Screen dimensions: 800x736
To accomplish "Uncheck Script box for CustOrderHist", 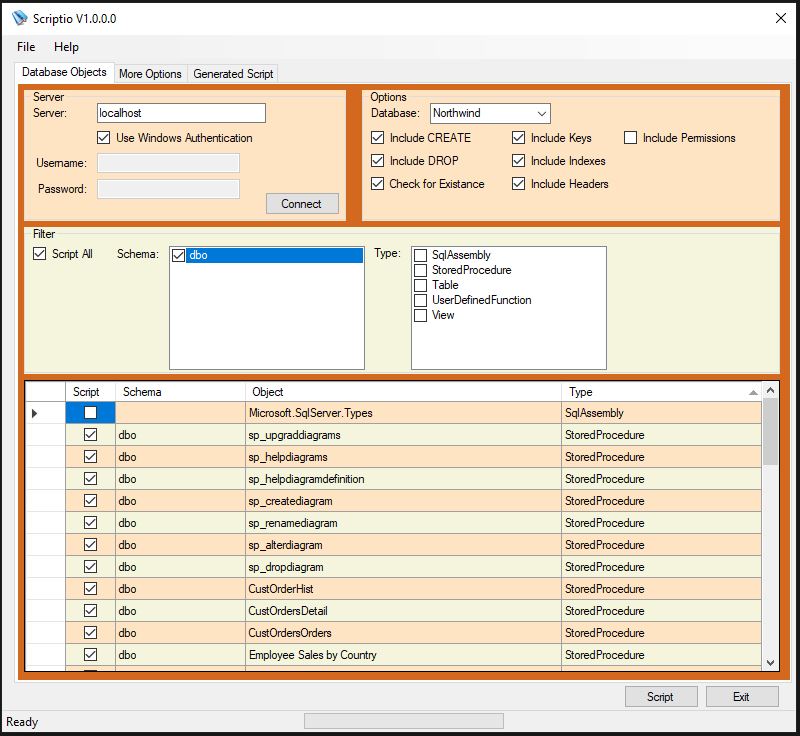I will 90,589.
